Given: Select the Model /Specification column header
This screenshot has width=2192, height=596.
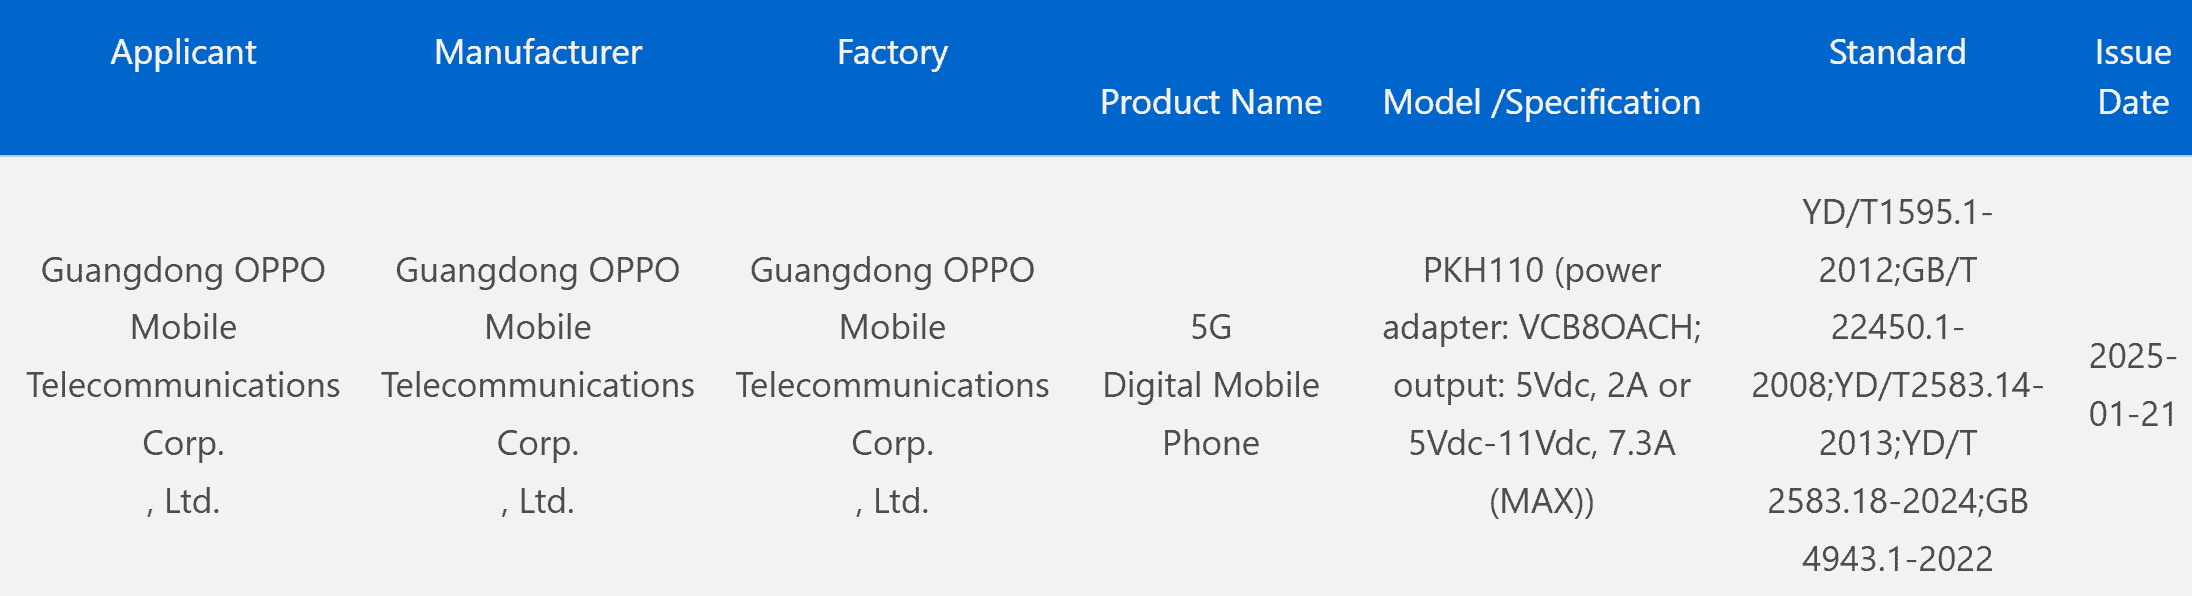Looking at the screenshot, I should [1541, 102].
